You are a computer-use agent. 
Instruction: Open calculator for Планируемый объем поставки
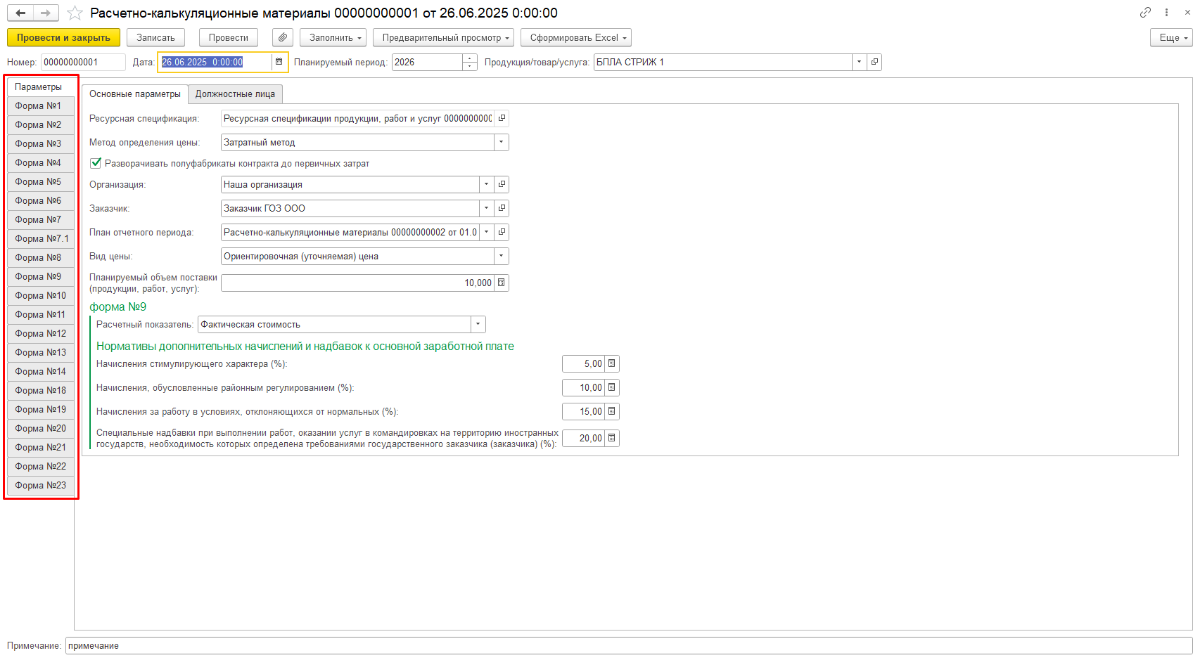pyautogui.click(x=502, y=283)
